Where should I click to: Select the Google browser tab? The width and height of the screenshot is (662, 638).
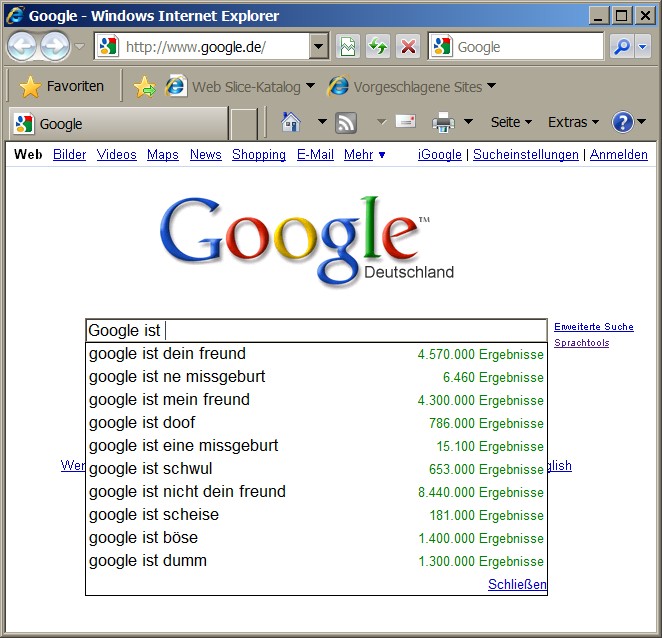click(118, 124)
